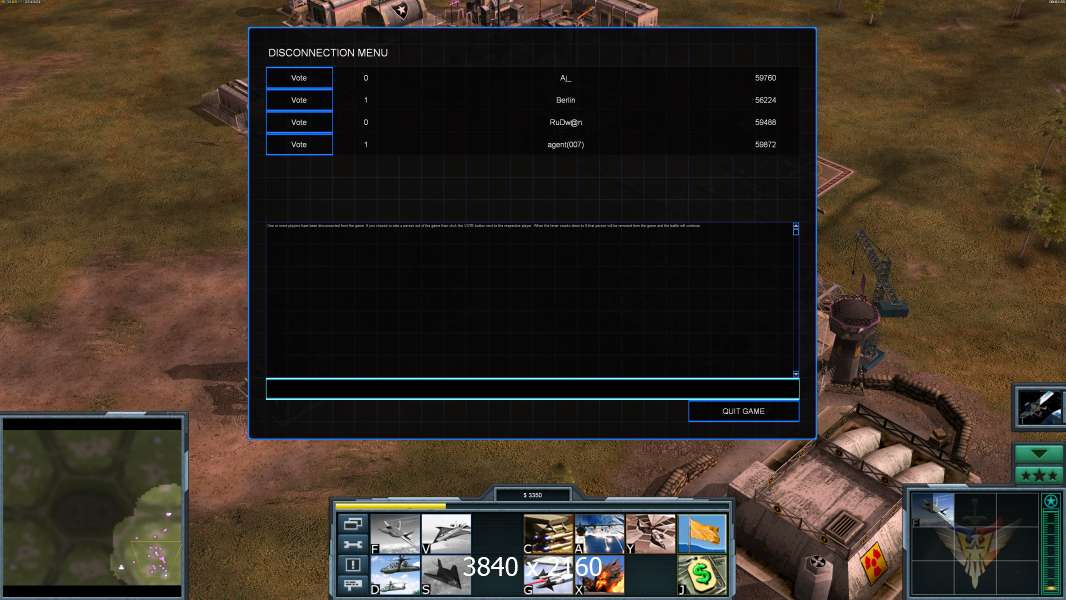This screenshot has width=1066, height=600.
Task: Click the exclamation mark beacon icon
Action: coord(352,565)
